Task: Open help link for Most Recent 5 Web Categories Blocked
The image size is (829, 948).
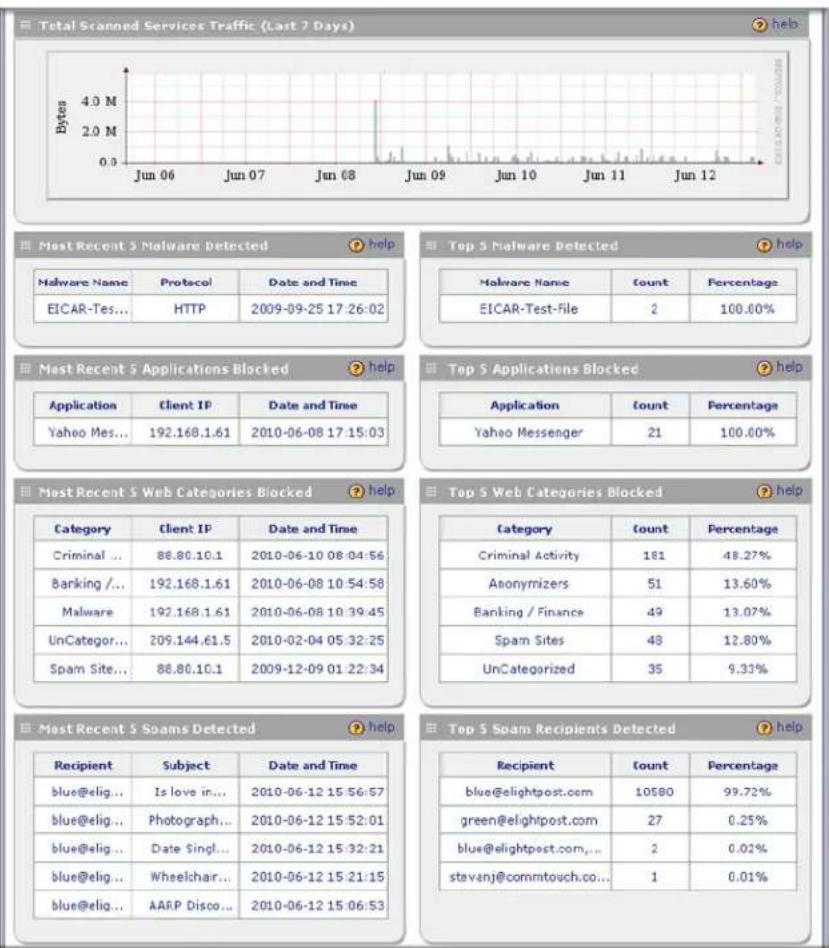Action: click(382, 491)
